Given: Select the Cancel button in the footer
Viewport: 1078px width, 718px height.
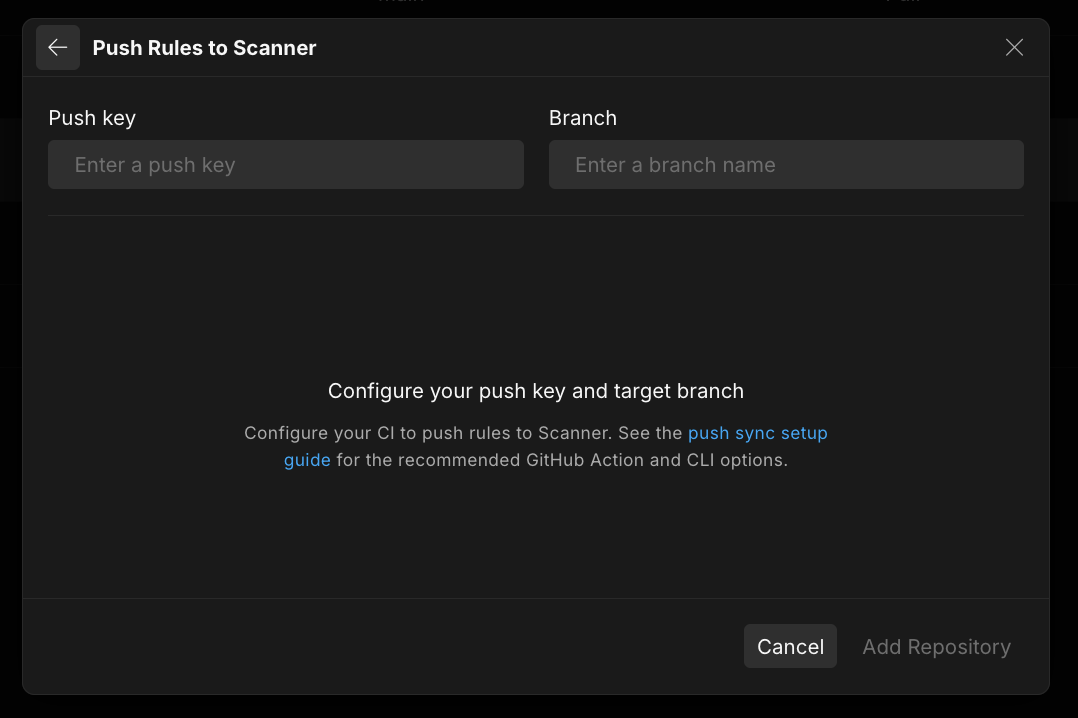Looking at the screenshot, I should pyautogui.click(x=790, y=646).
